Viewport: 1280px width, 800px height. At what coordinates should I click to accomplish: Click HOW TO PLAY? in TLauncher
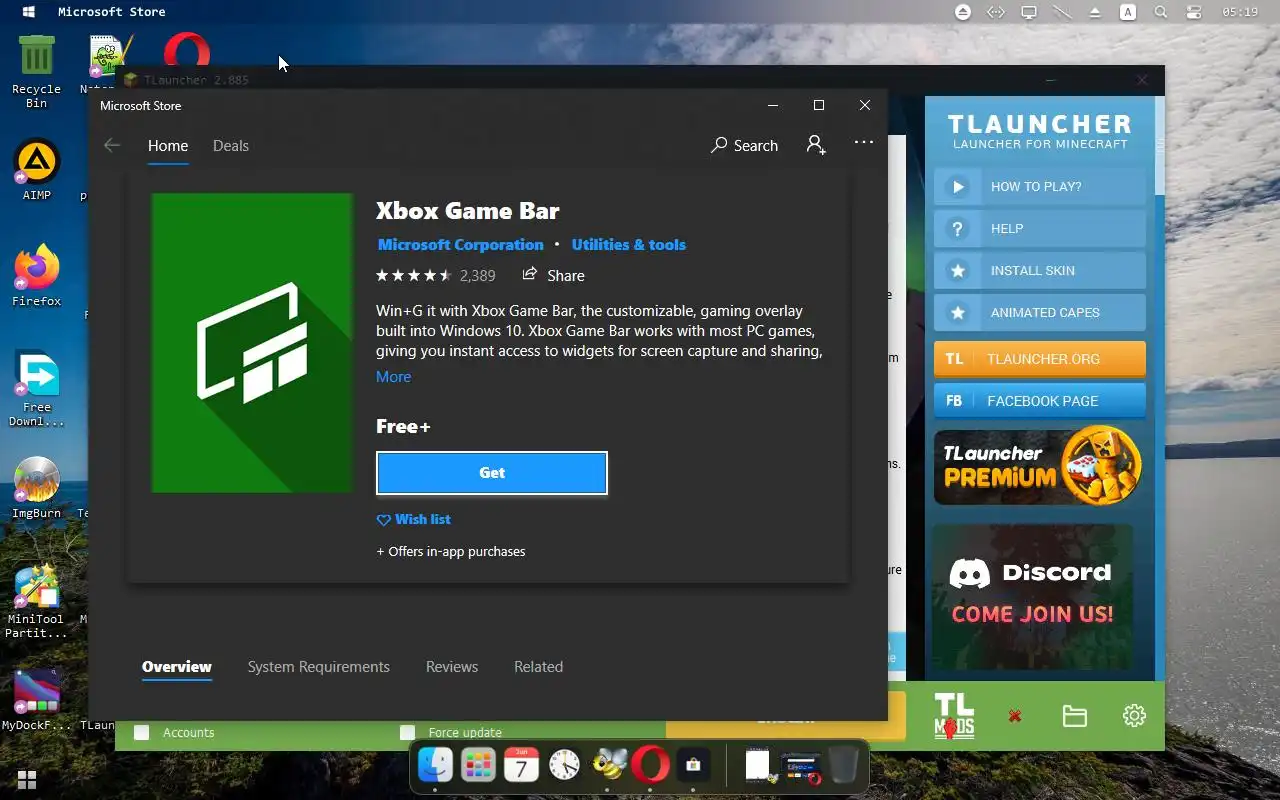coord(1040,186)
